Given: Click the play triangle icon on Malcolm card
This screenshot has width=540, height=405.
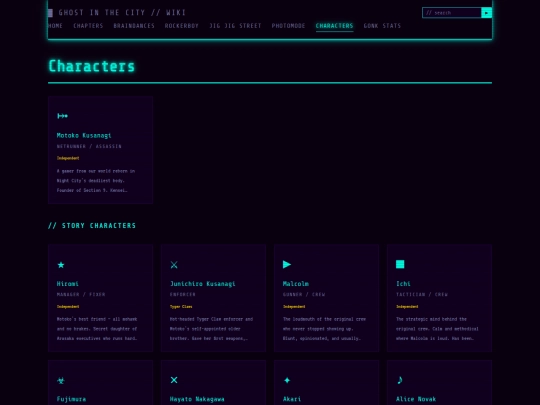Looking at the screenshot, I should click(287, 264).
